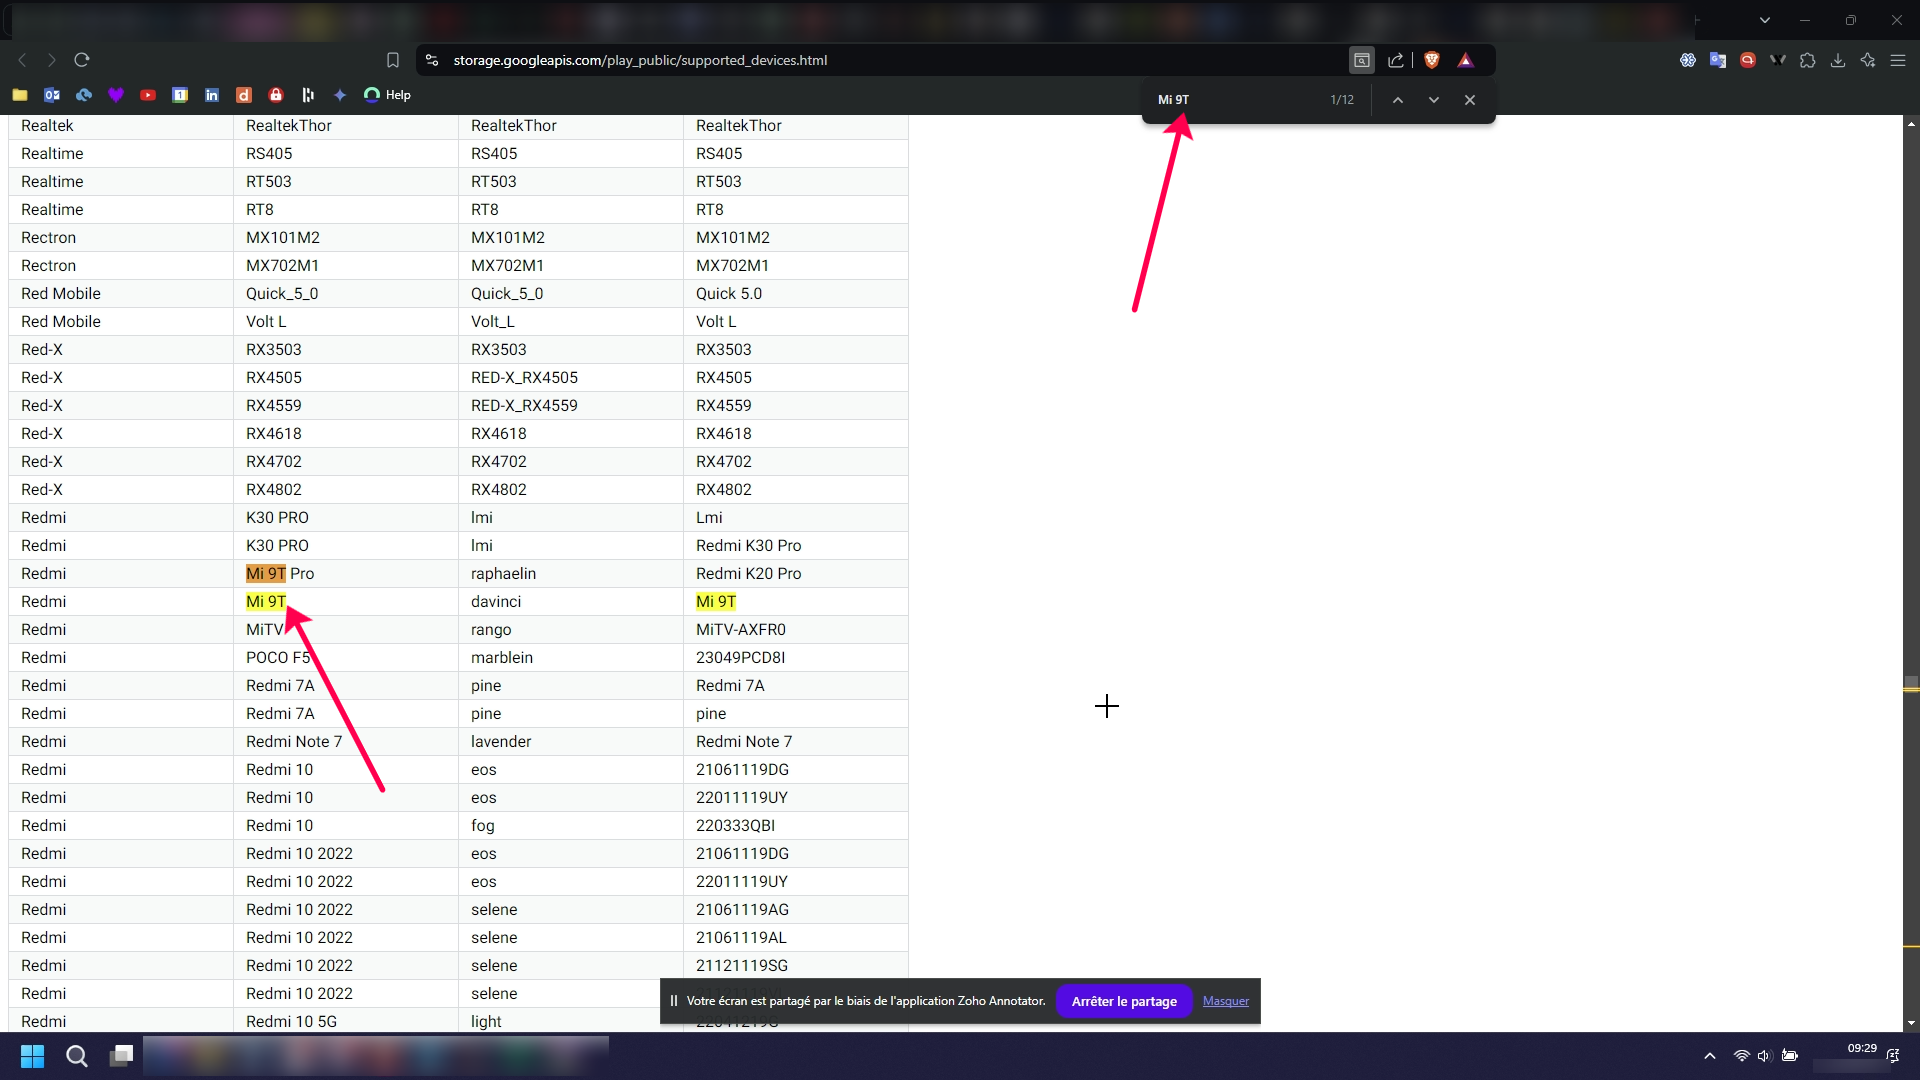This screenshot has height=1080, width=1920.
Task: Bookmark this page with bookmark icon
Action: click(393, 60)
